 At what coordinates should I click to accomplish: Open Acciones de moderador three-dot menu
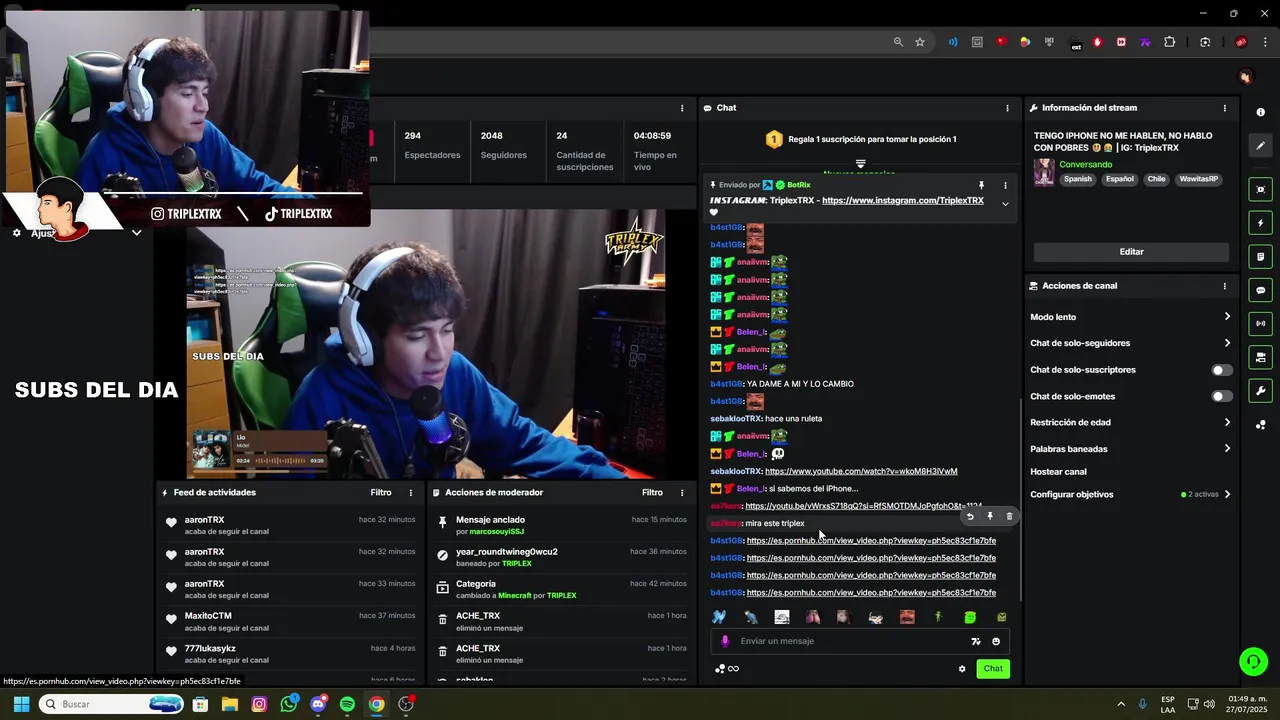tap(682, 493)
